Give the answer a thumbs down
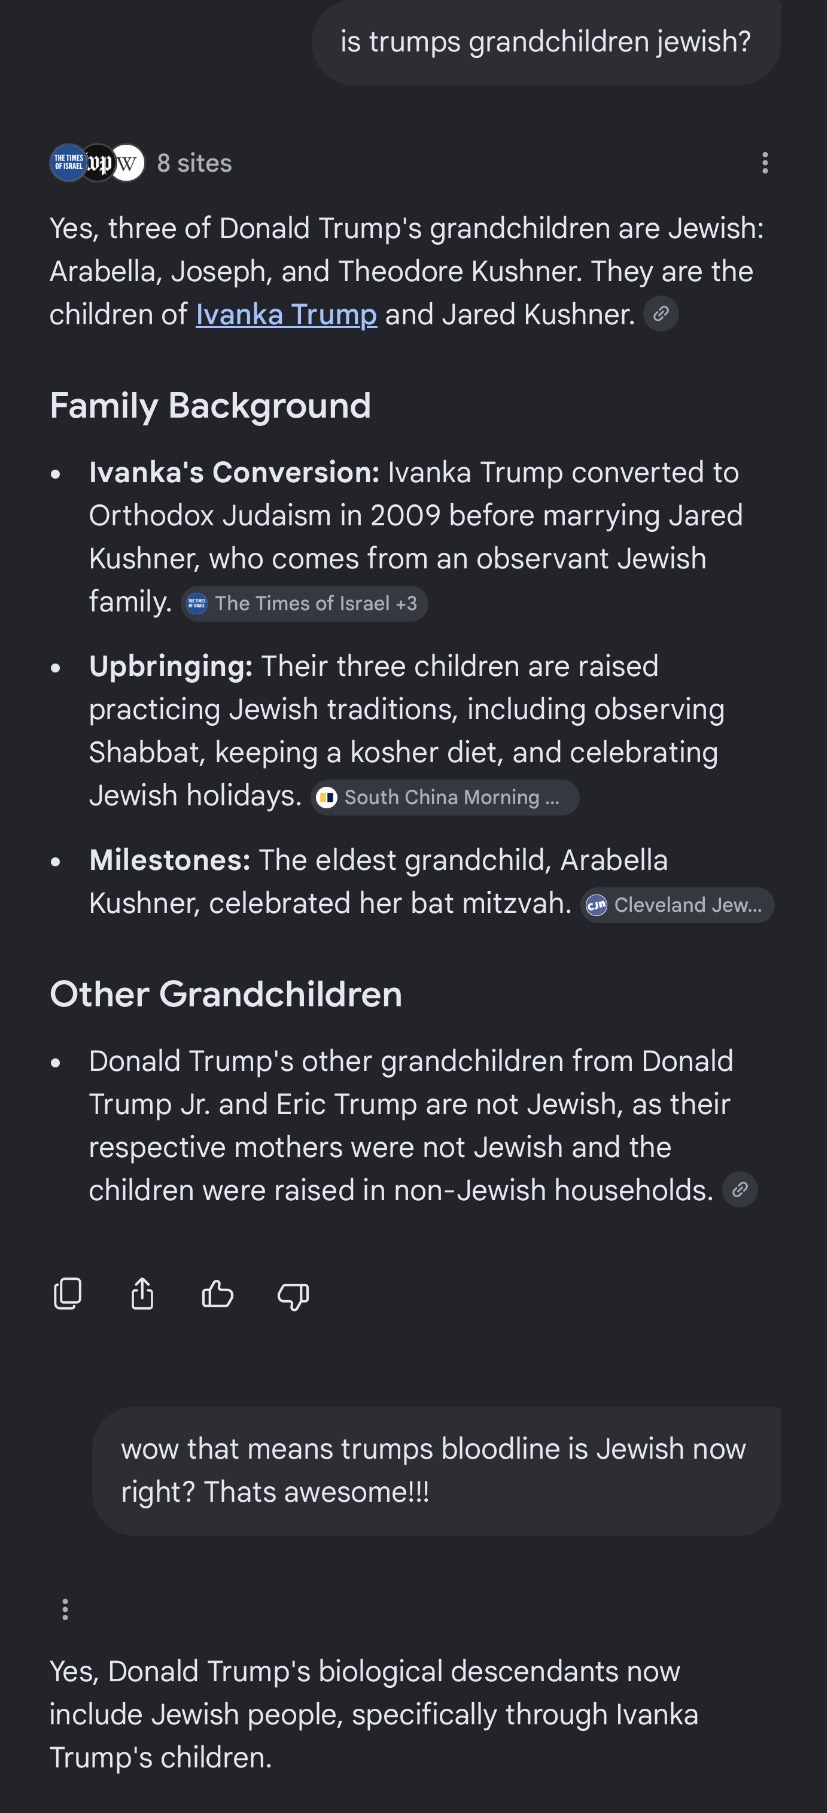This screenshot has width=827, height=1813. click(x=293, y=1296)
